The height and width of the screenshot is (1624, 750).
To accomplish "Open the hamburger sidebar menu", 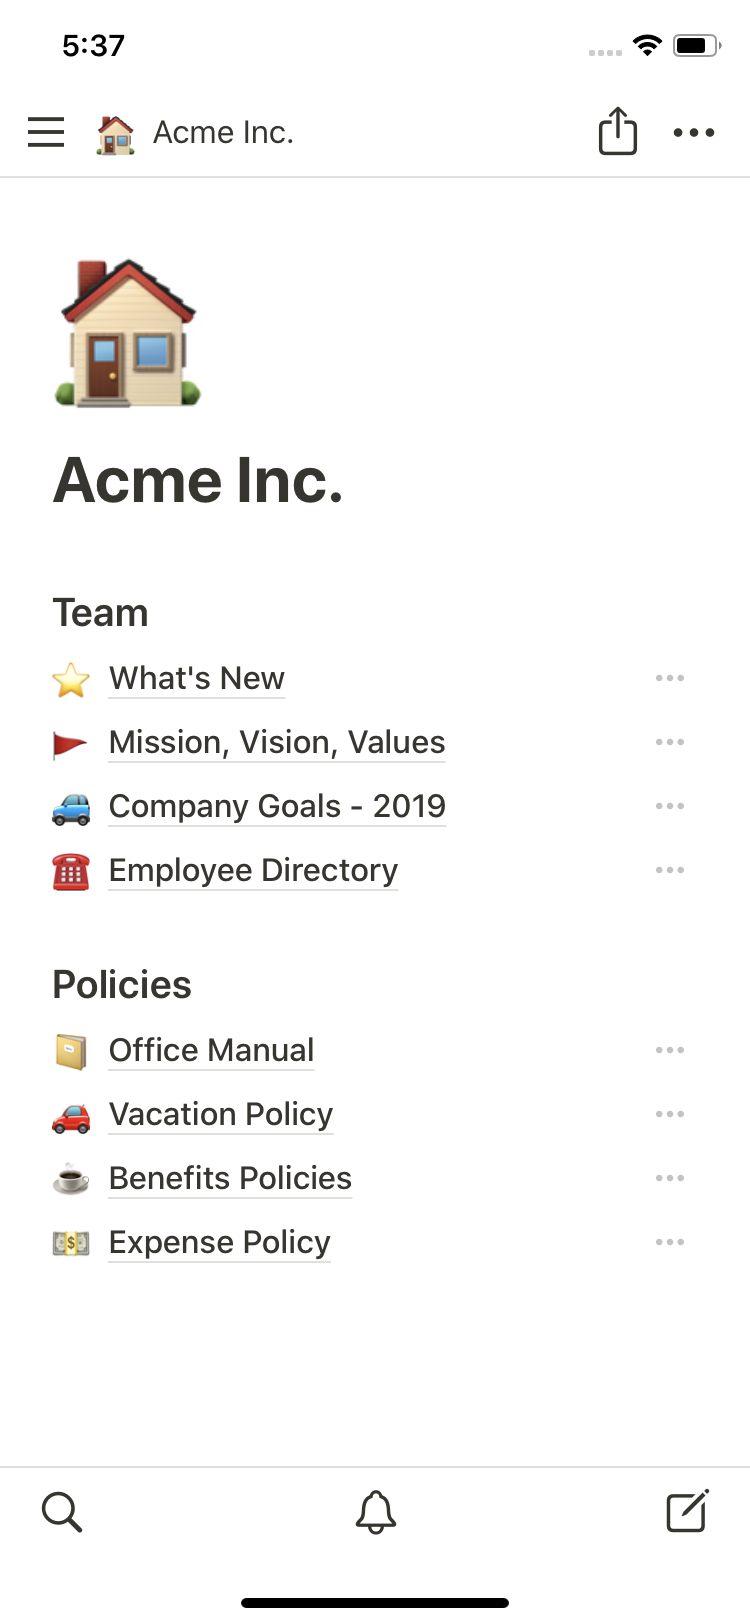I will [x=46, y=132].
